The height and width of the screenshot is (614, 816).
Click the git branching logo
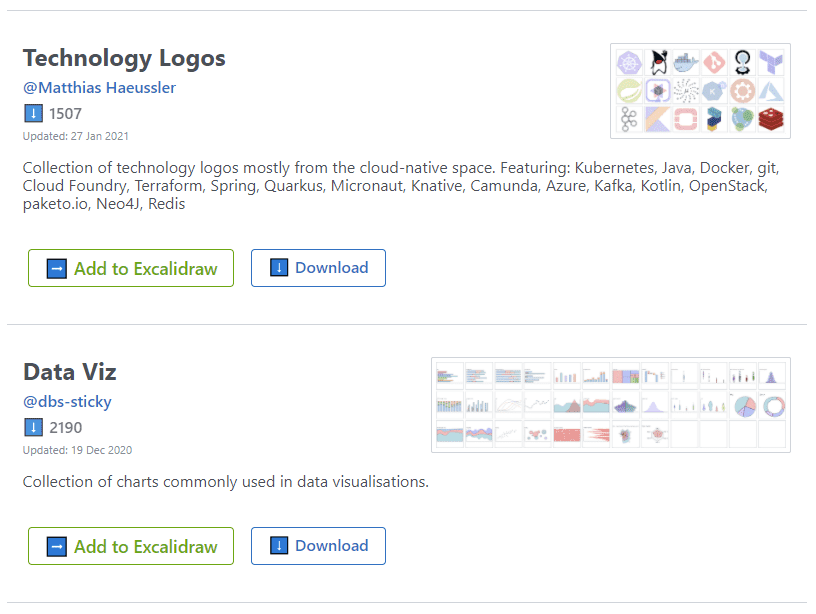point(713,62)
